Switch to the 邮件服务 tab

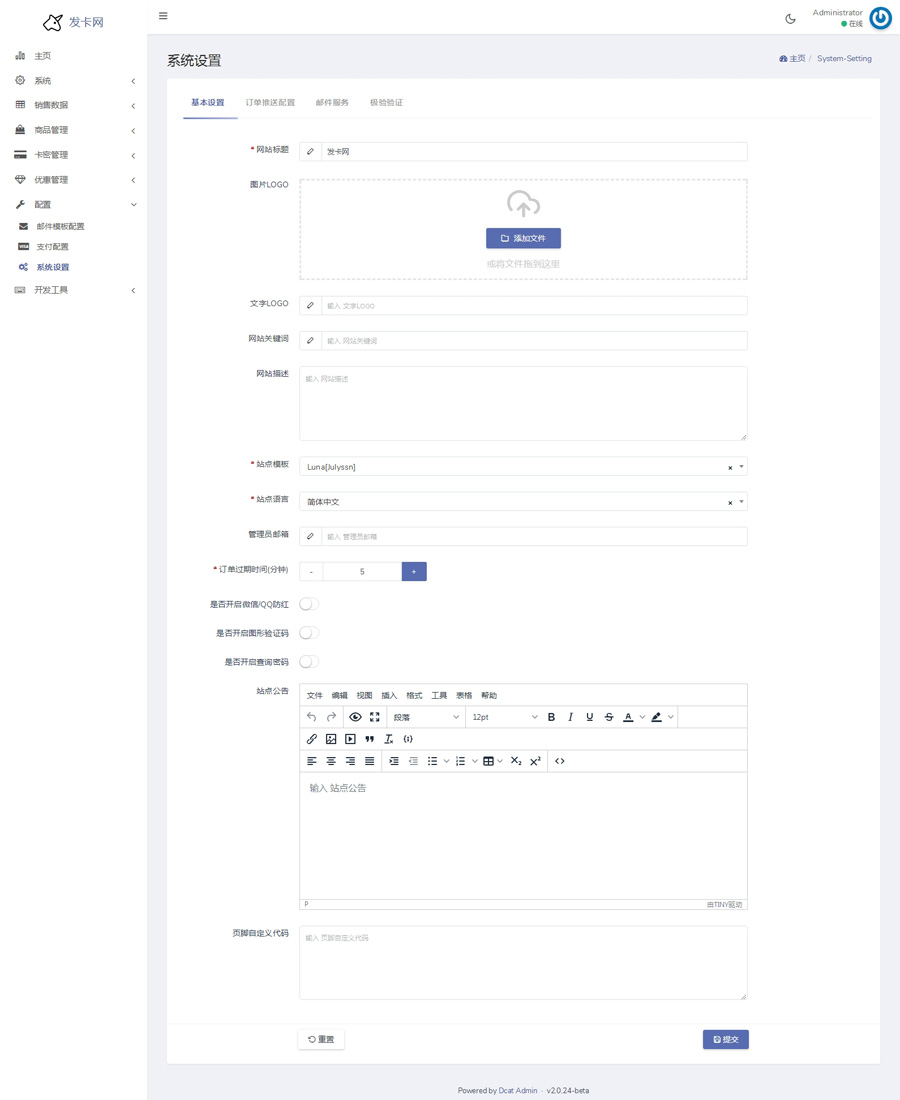[332, 103]
